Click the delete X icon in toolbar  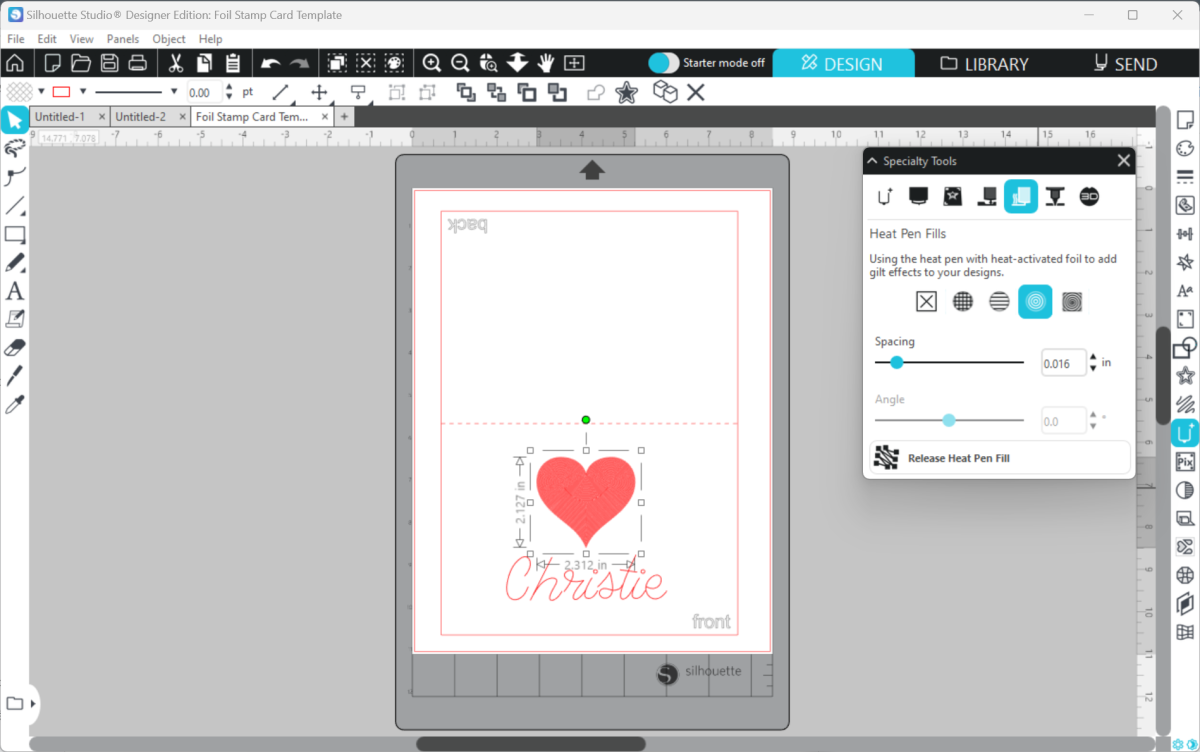tap(696, 92)
